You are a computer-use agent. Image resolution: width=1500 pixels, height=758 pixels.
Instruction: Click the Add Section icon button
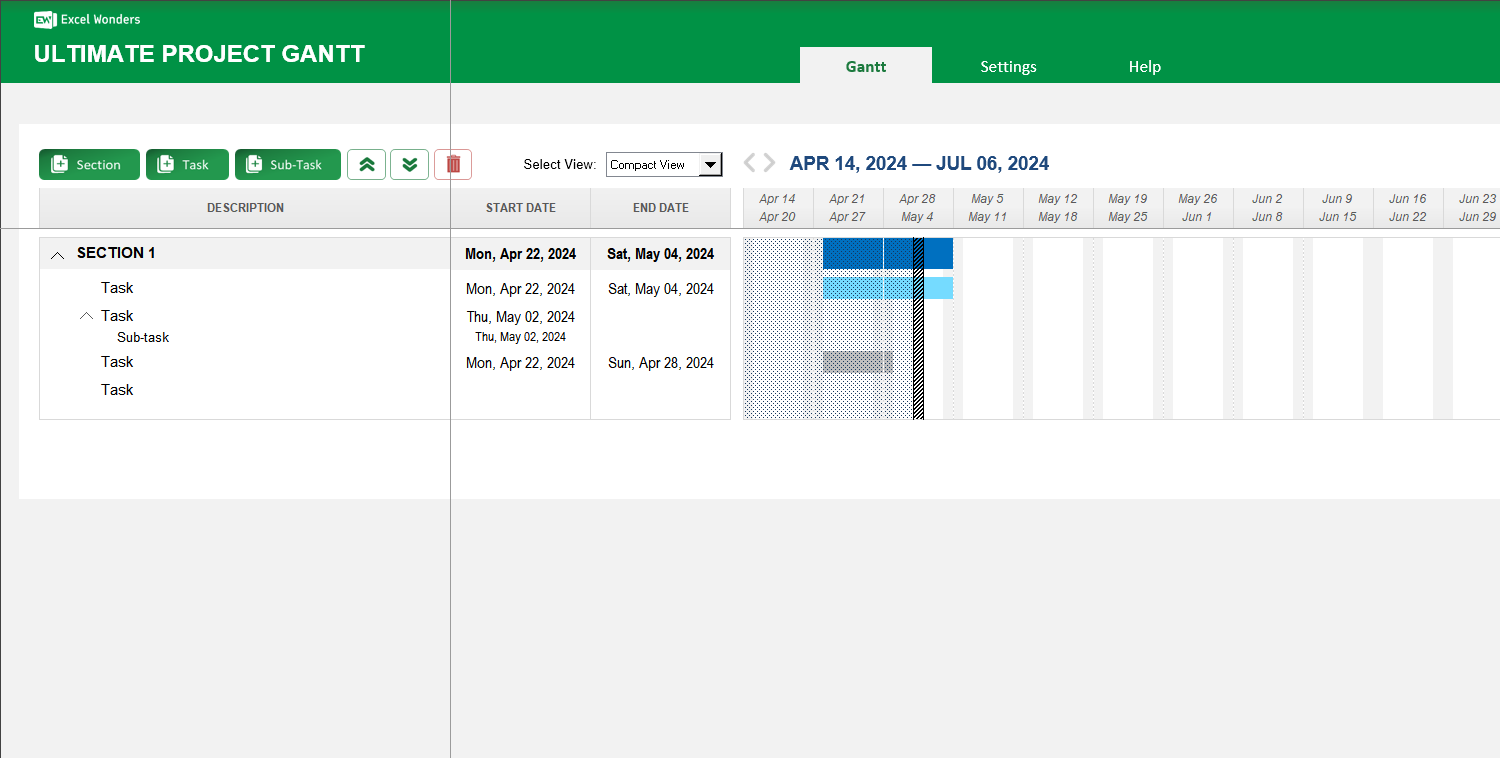click(x=89, y=164)
